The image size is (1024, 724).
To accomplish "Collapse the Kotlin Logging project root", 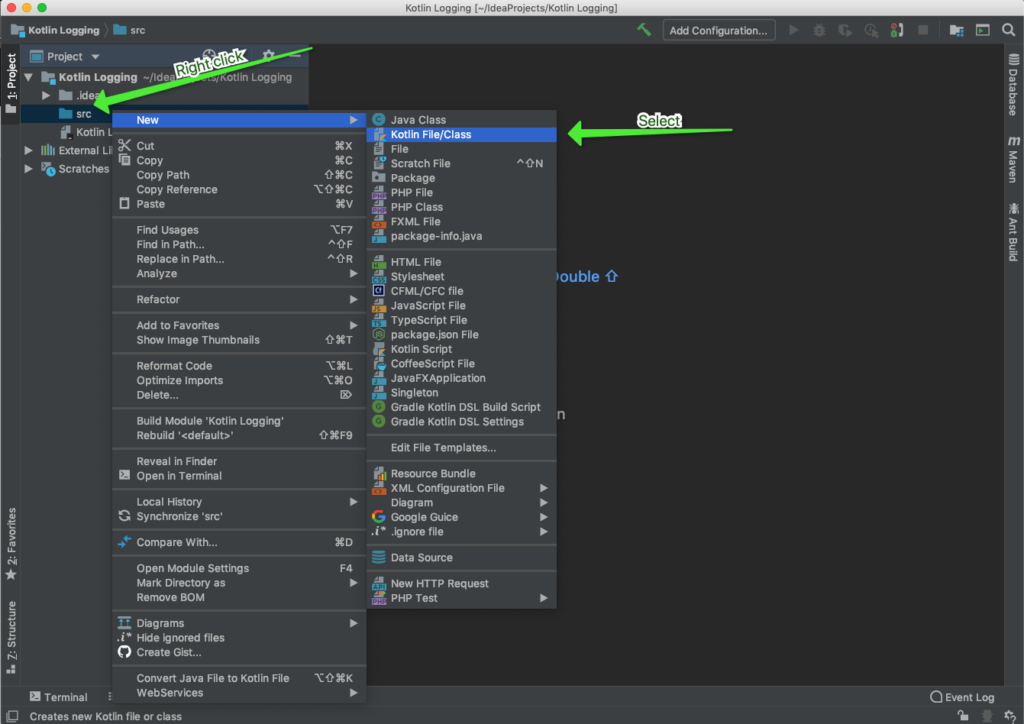I will pos(29,77).
